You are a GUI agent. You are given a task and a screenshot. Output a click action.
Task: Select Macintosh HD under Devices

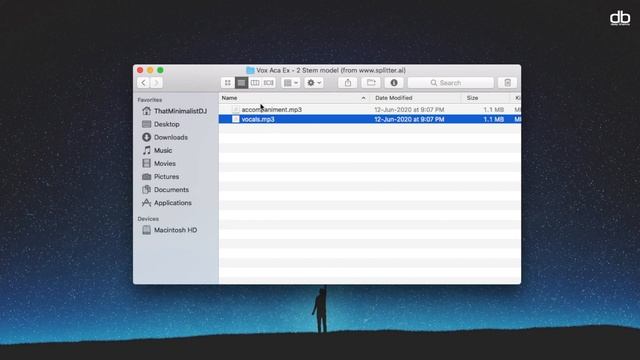click(x=169, y=230)
